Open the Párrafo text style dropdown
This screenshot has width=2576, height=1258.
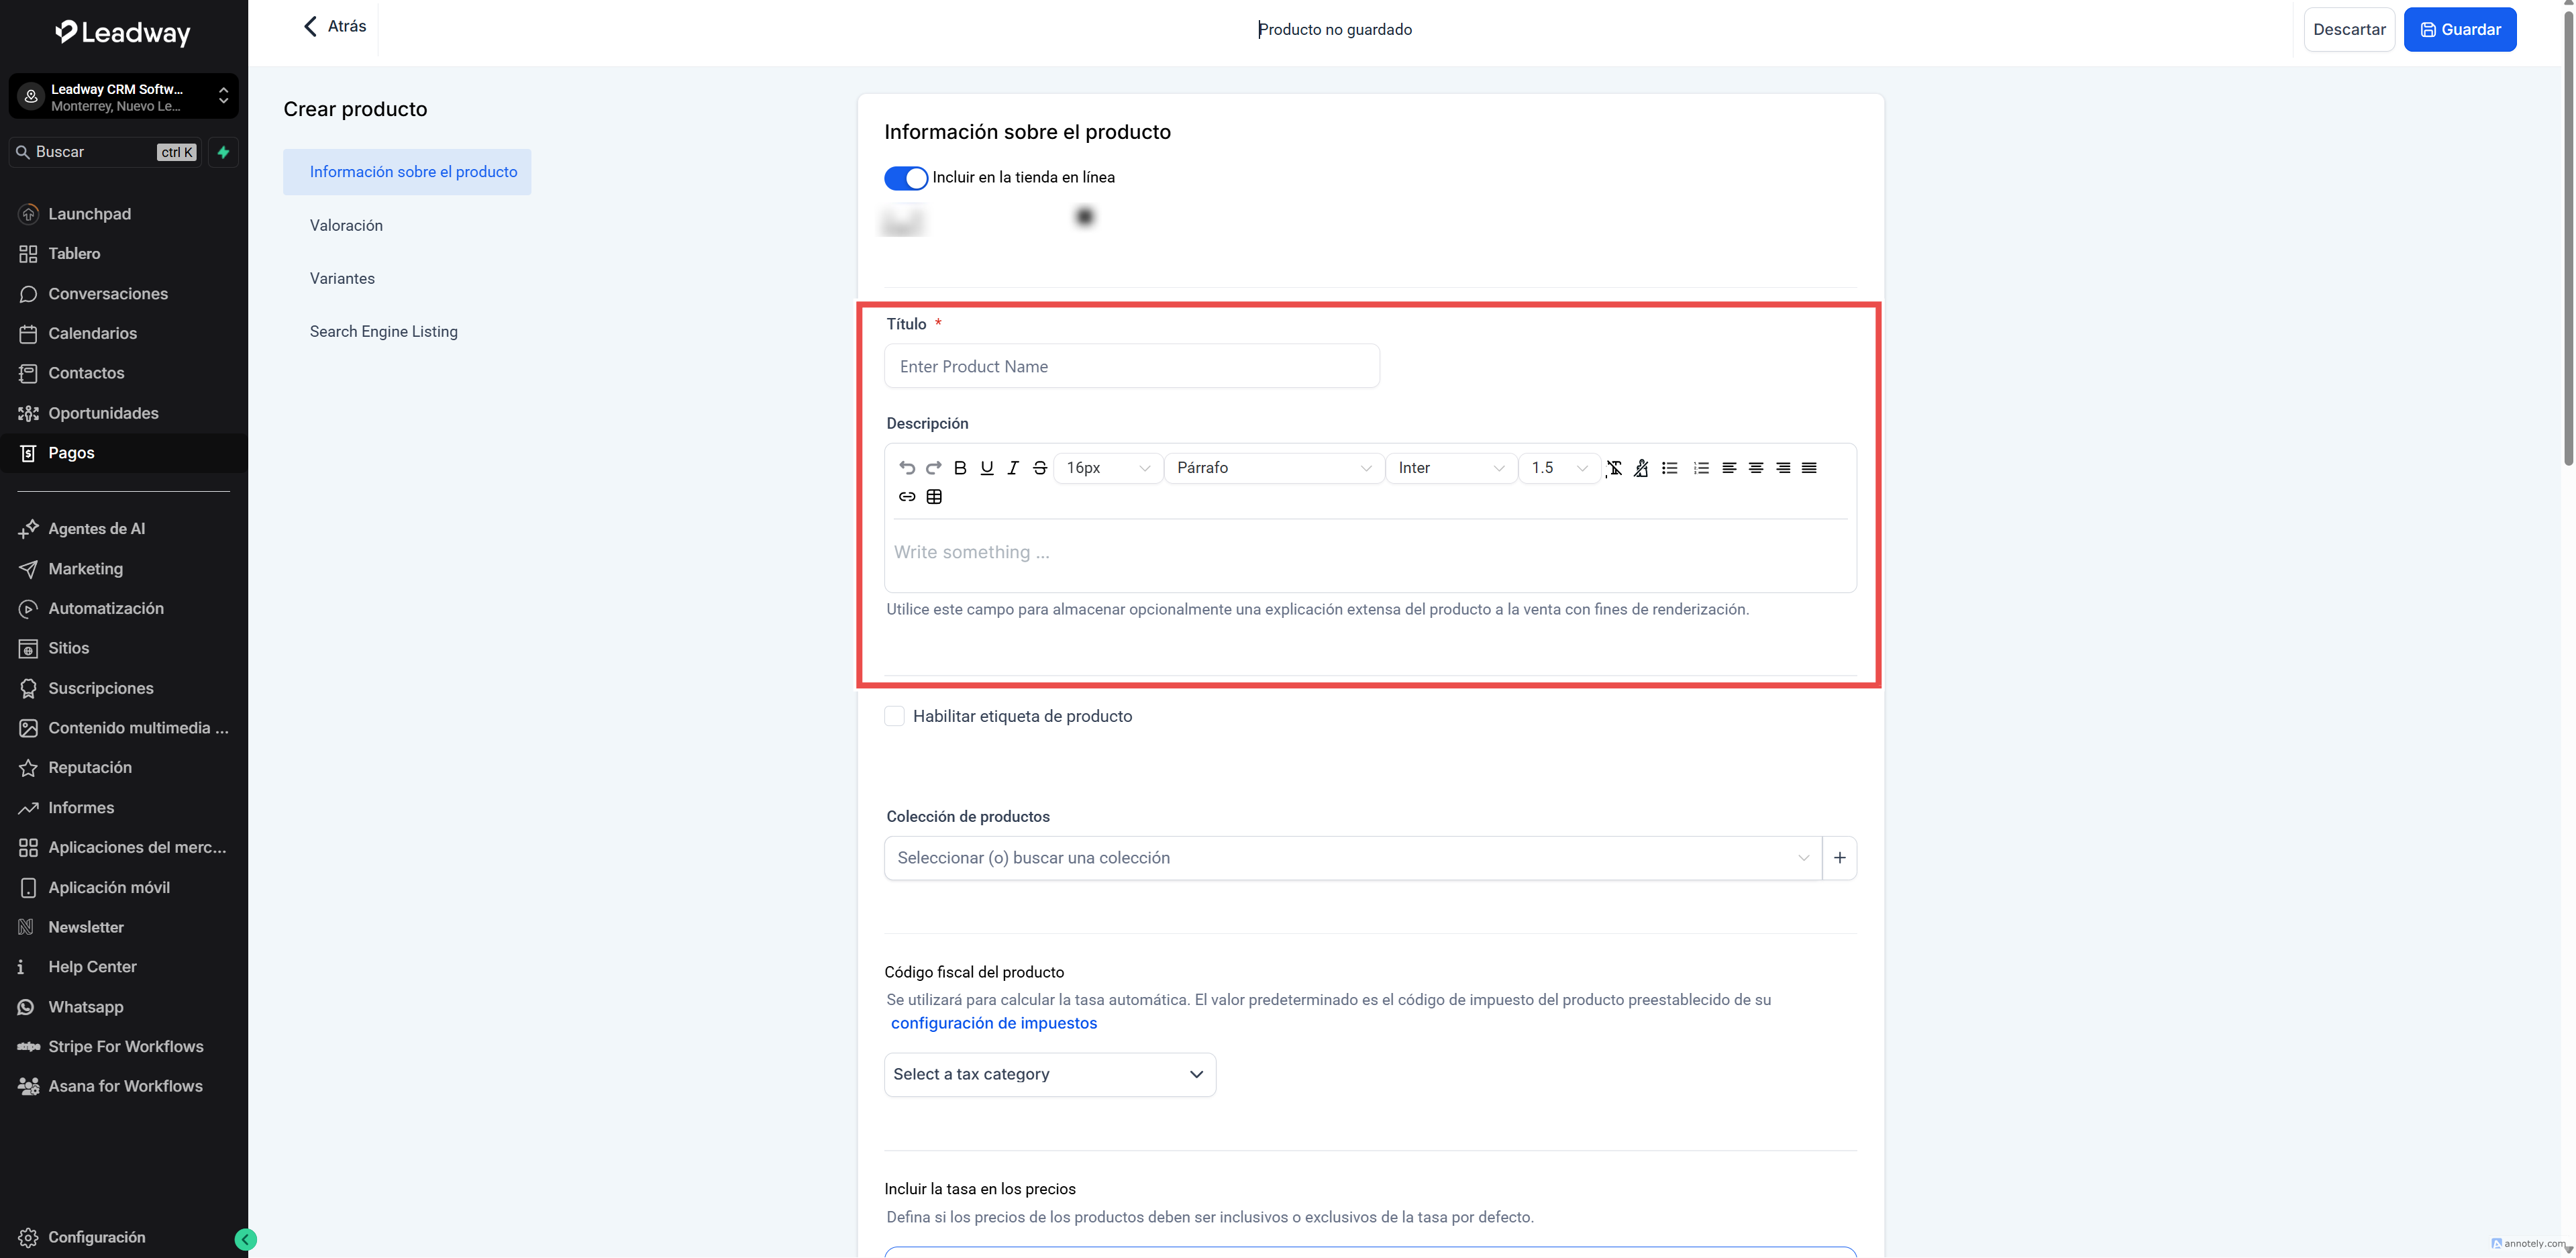pyautogui.click(x=1273, y=468)
